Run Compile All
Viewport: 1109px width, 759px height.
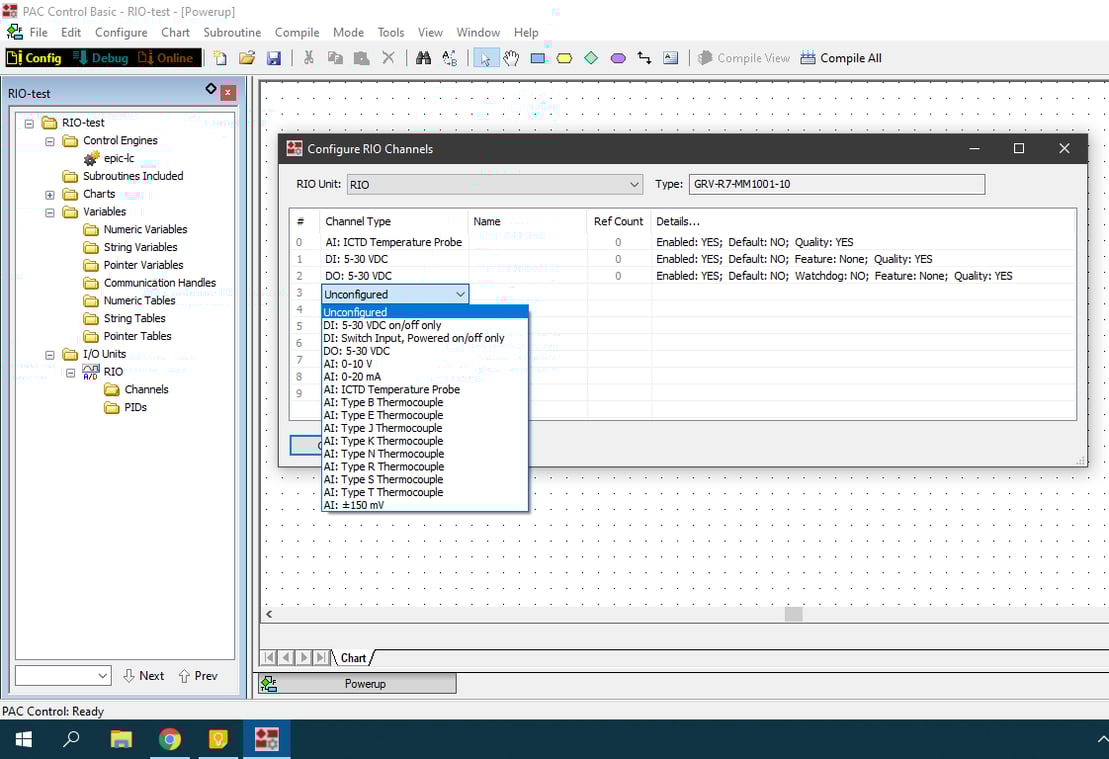[x=841, y=57]
